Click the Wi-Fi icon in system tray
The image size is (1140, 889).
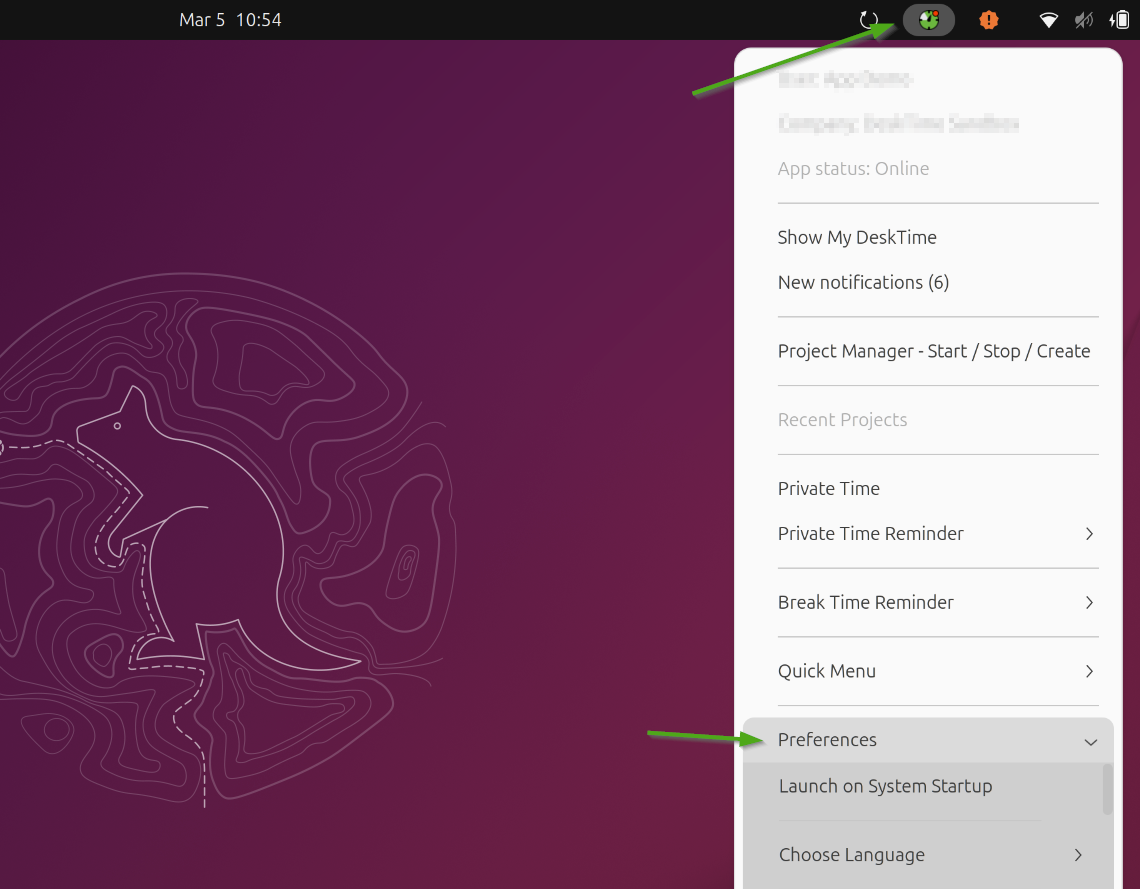pos(1048,20)
